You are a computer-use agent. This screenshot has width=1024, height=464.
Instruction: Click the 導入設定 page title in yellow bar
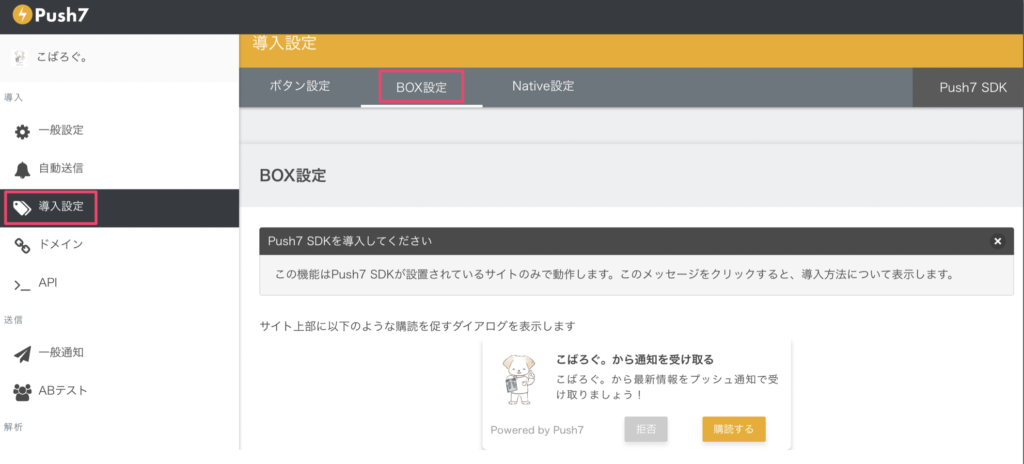(284, 44)
